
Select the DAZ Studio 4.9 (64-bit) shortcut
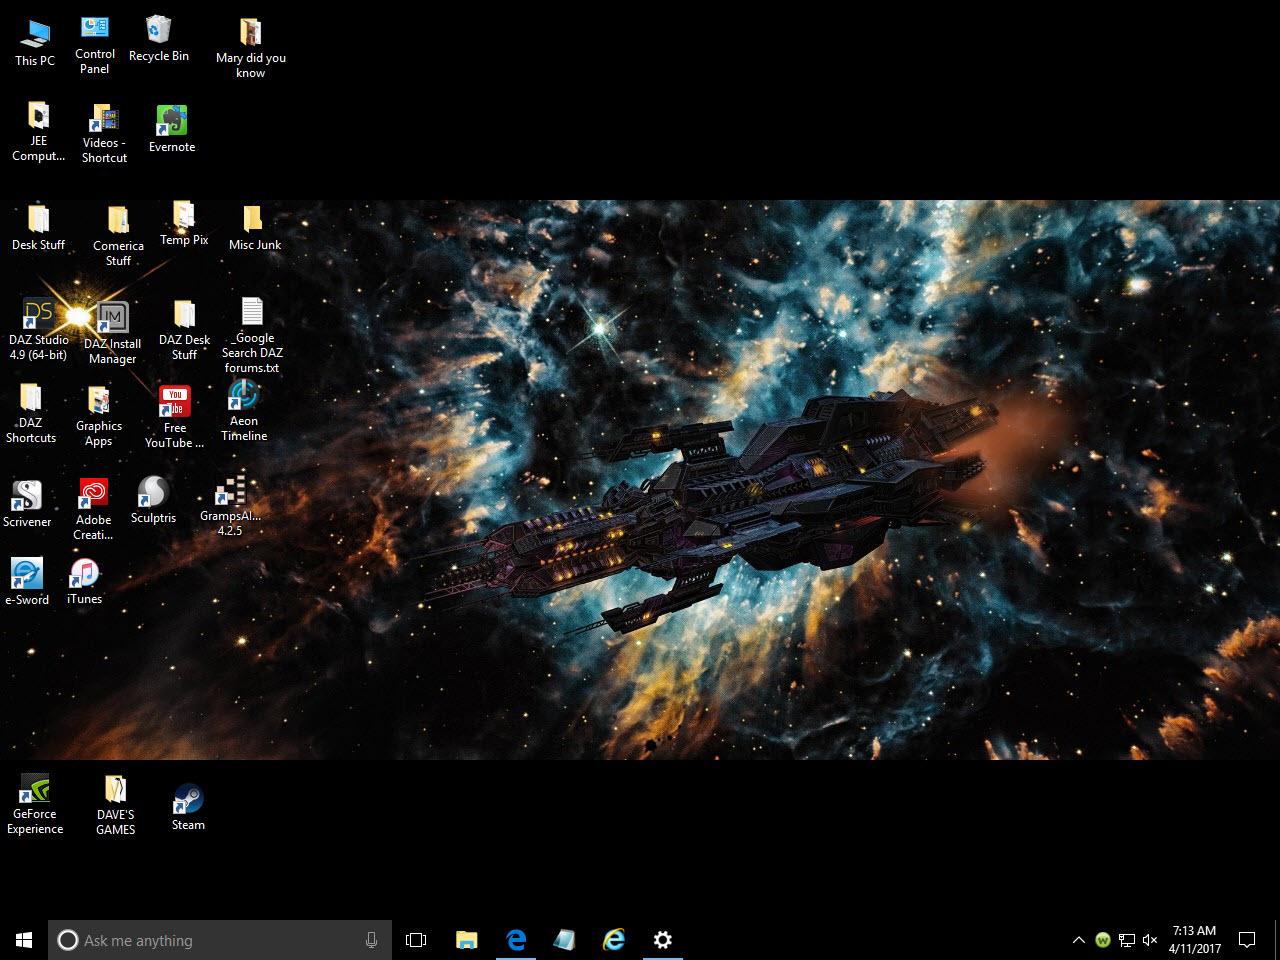click(38, 329)
